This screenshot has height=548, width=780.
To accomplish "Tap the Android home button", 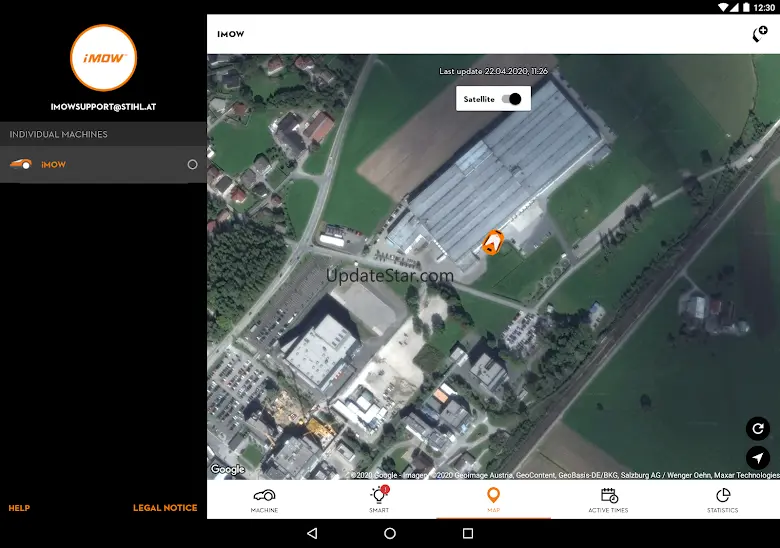I will point(390,534).
